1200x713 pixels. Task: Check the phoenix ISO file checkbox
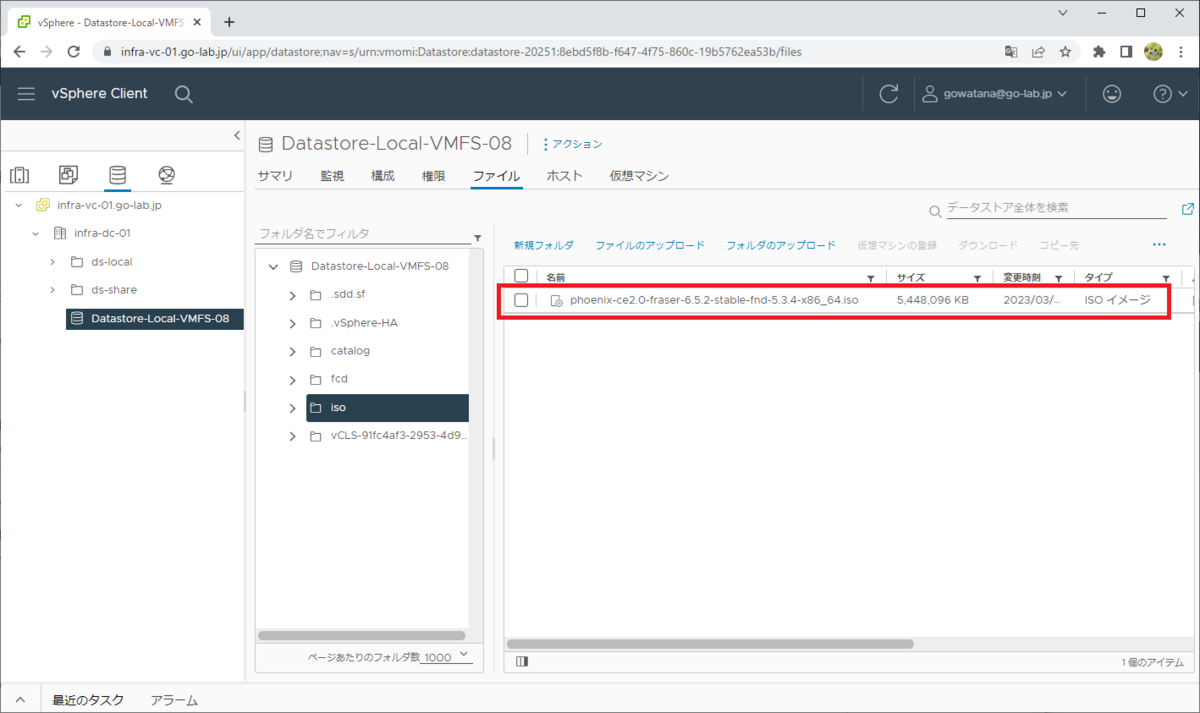pos(521,300)
